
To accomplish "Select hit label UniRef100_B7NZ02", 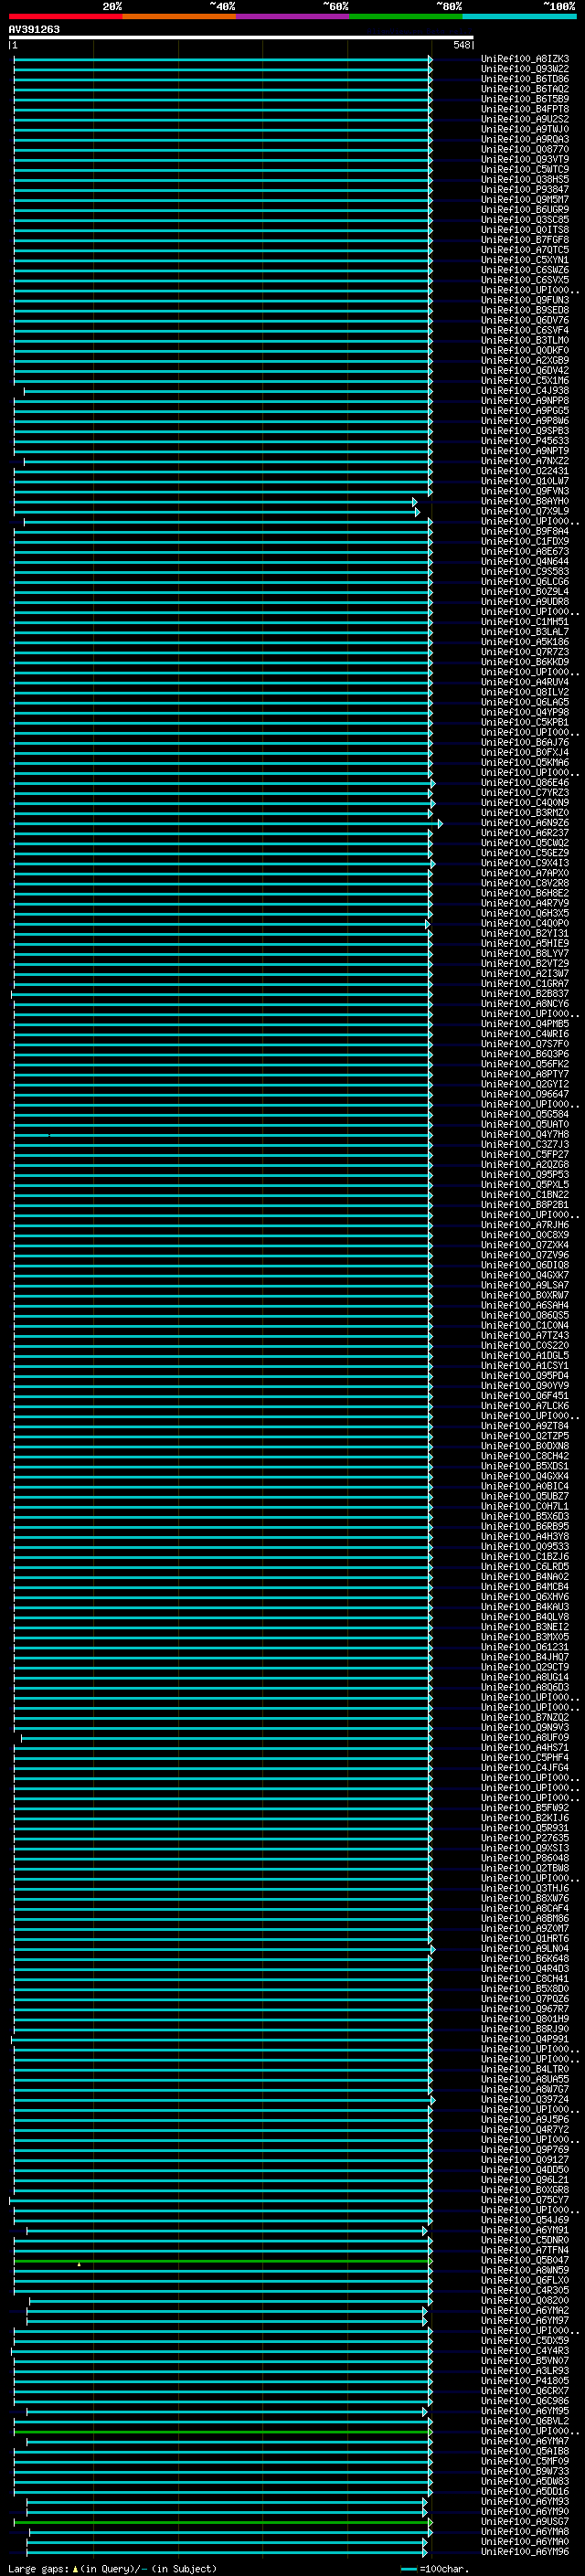I will (525, 1718).
